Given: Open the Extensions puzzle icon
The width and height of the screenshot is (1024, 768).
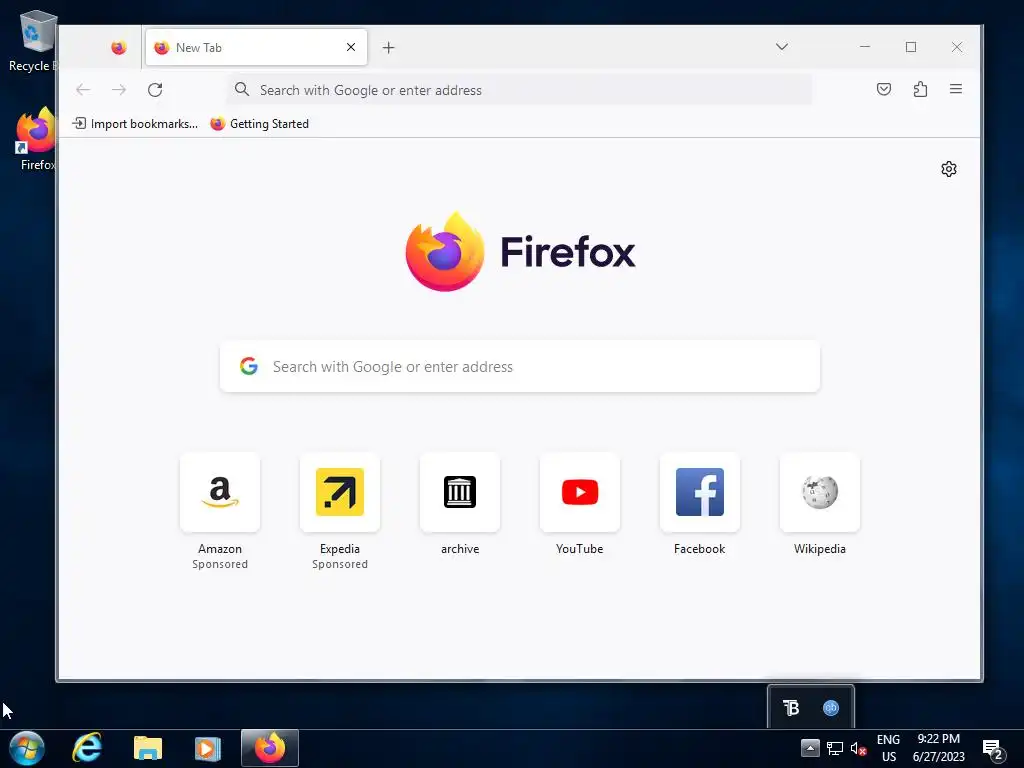Looking at the screenshot, I should pos(920,89).
